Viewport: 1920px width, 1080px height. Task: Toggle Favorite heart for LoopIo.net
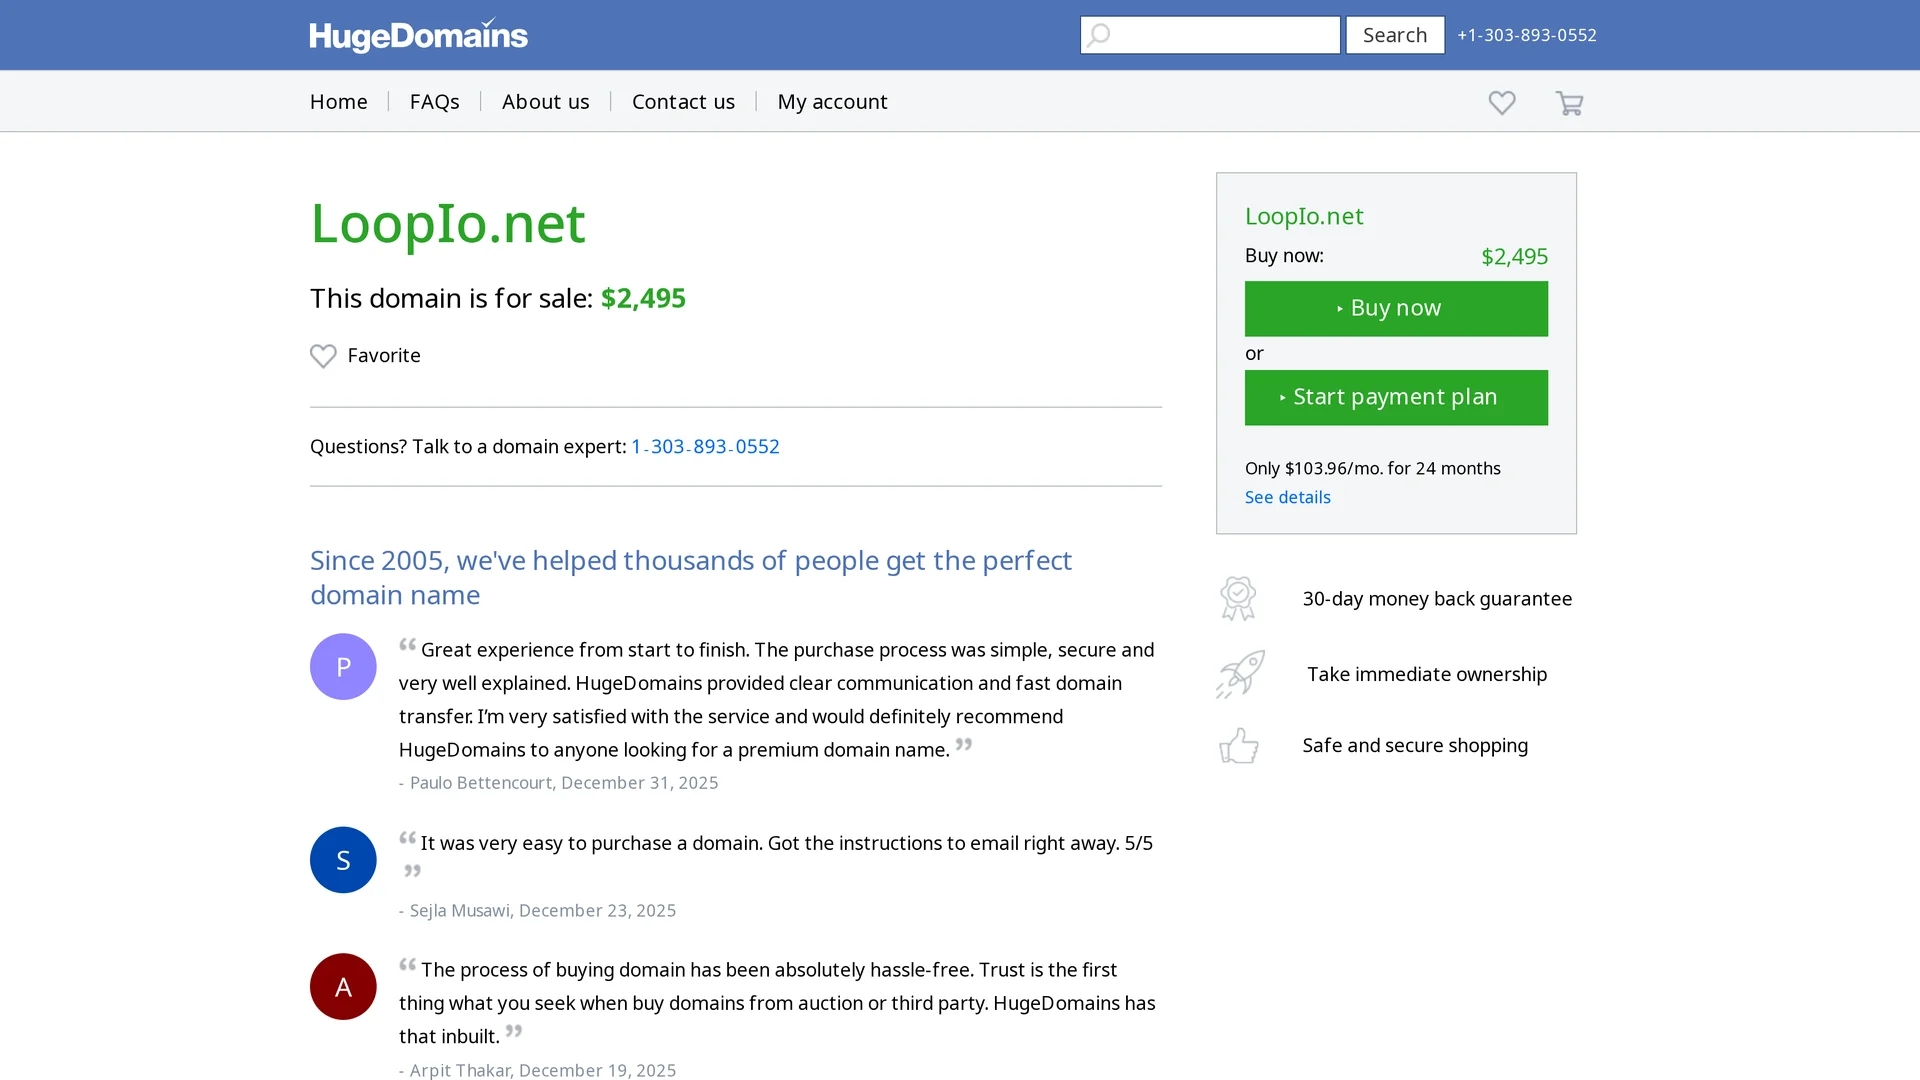tap(323, 356)
